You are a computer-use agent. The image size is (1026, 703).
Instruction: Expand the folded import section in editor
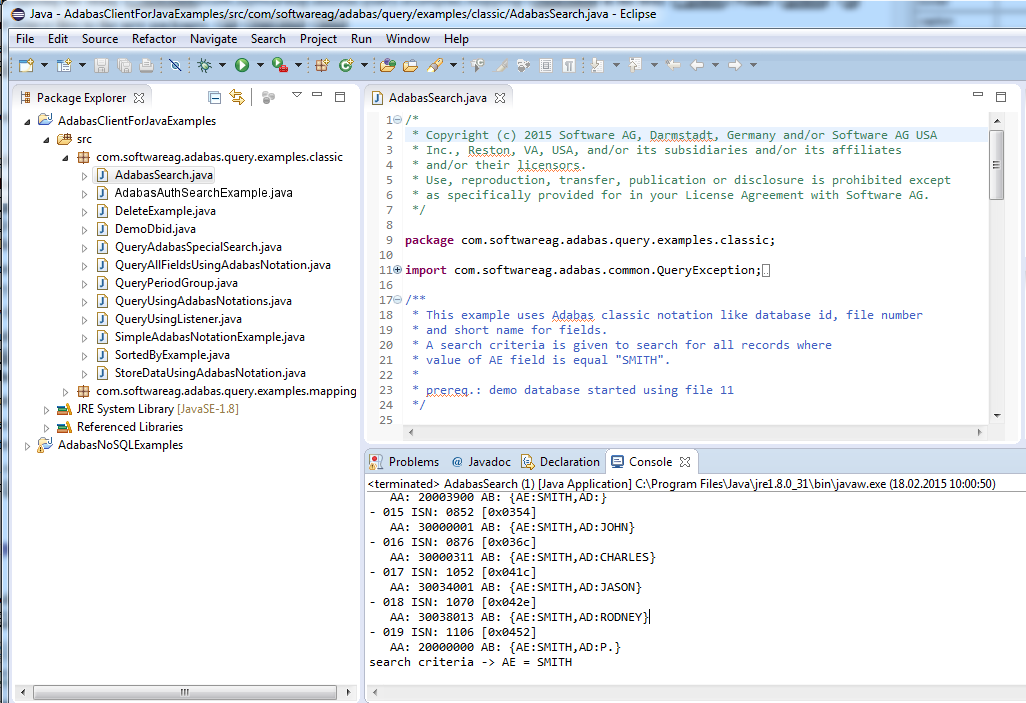(398, 270)
